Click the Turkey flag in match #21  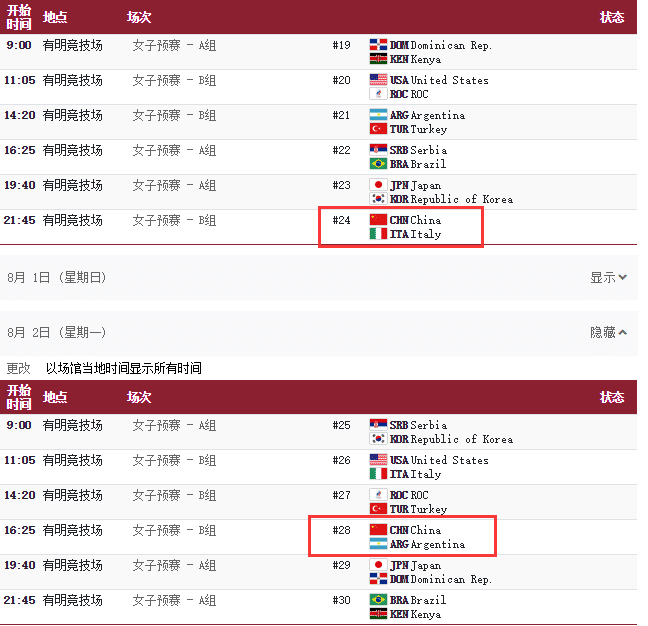tap(378, 129)
